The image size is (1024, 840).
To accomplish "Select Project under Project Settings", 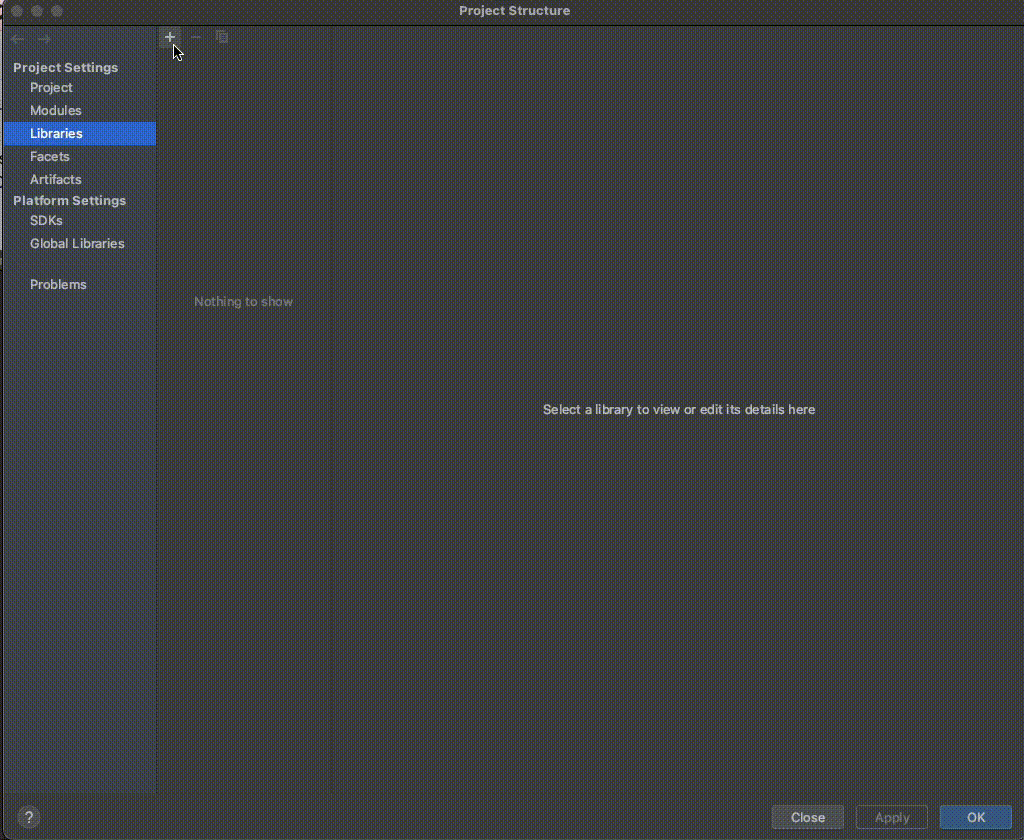I will 51,88.
